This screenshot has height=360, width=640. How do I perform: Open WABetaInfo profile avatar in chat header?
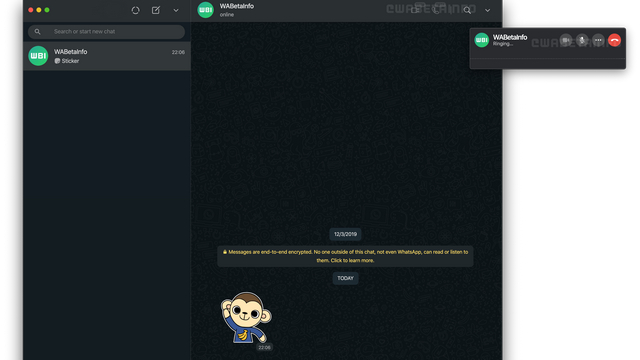tap(205, 10)
